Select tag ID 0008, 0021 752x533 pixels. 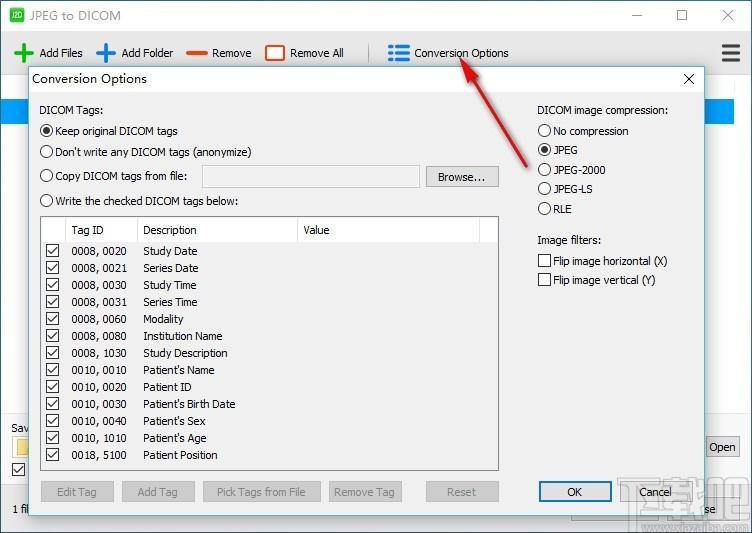point(99,268)
